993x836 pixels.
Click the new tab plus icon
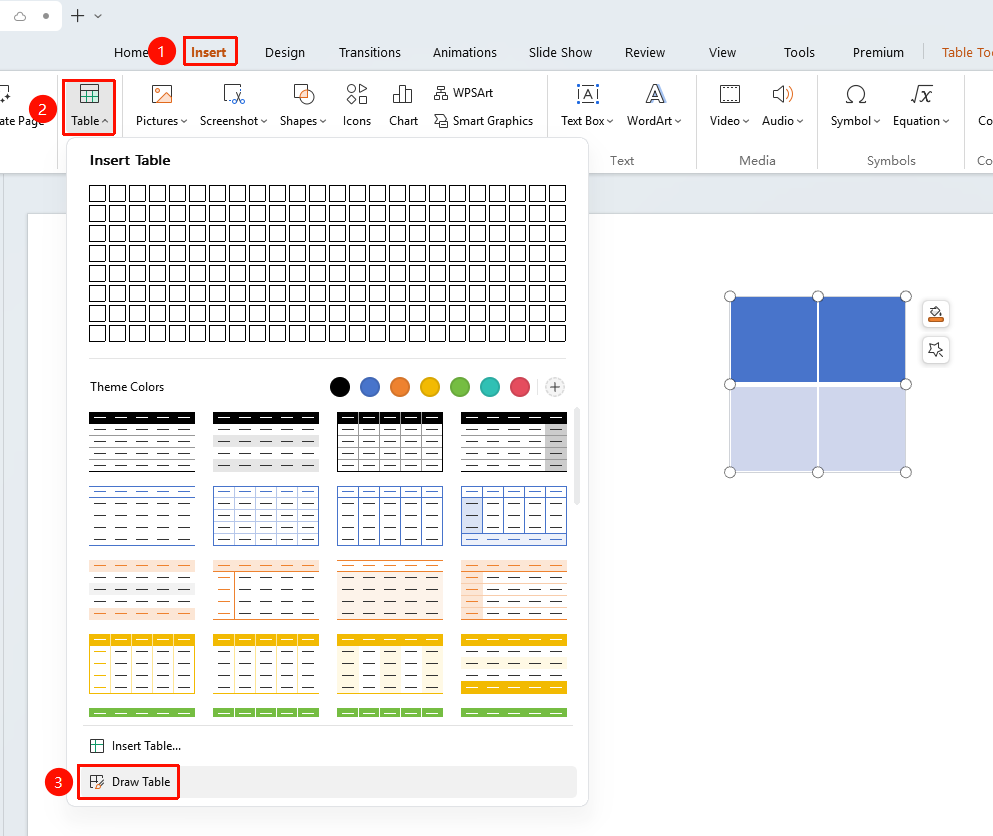tap(77, 16)
